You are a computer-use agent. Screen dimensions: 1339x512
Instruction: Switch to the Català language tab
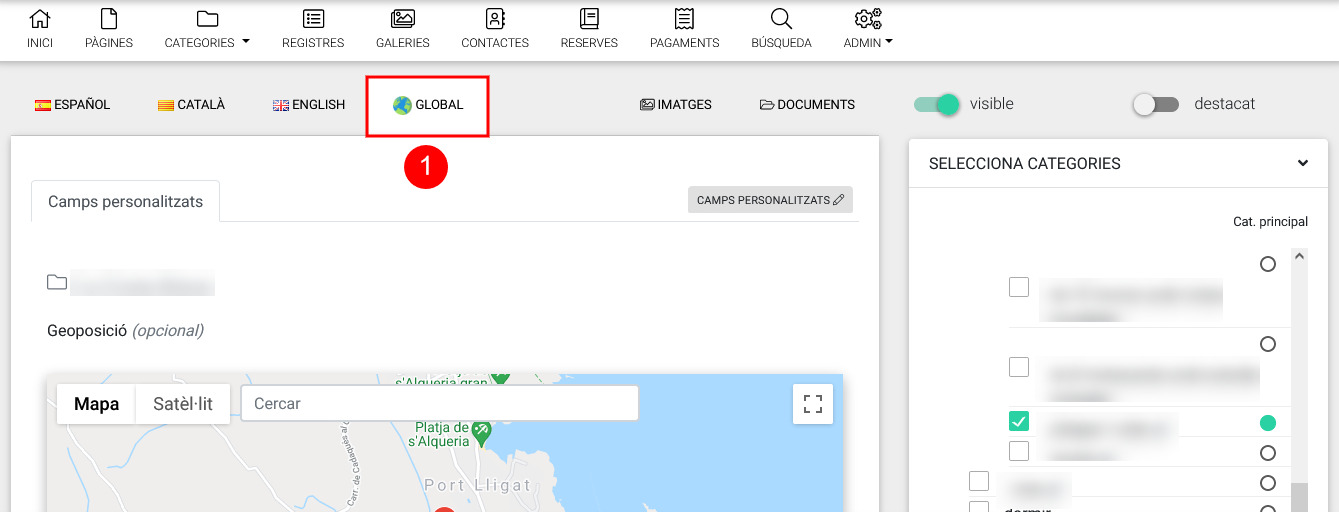[x=191, y=105]
